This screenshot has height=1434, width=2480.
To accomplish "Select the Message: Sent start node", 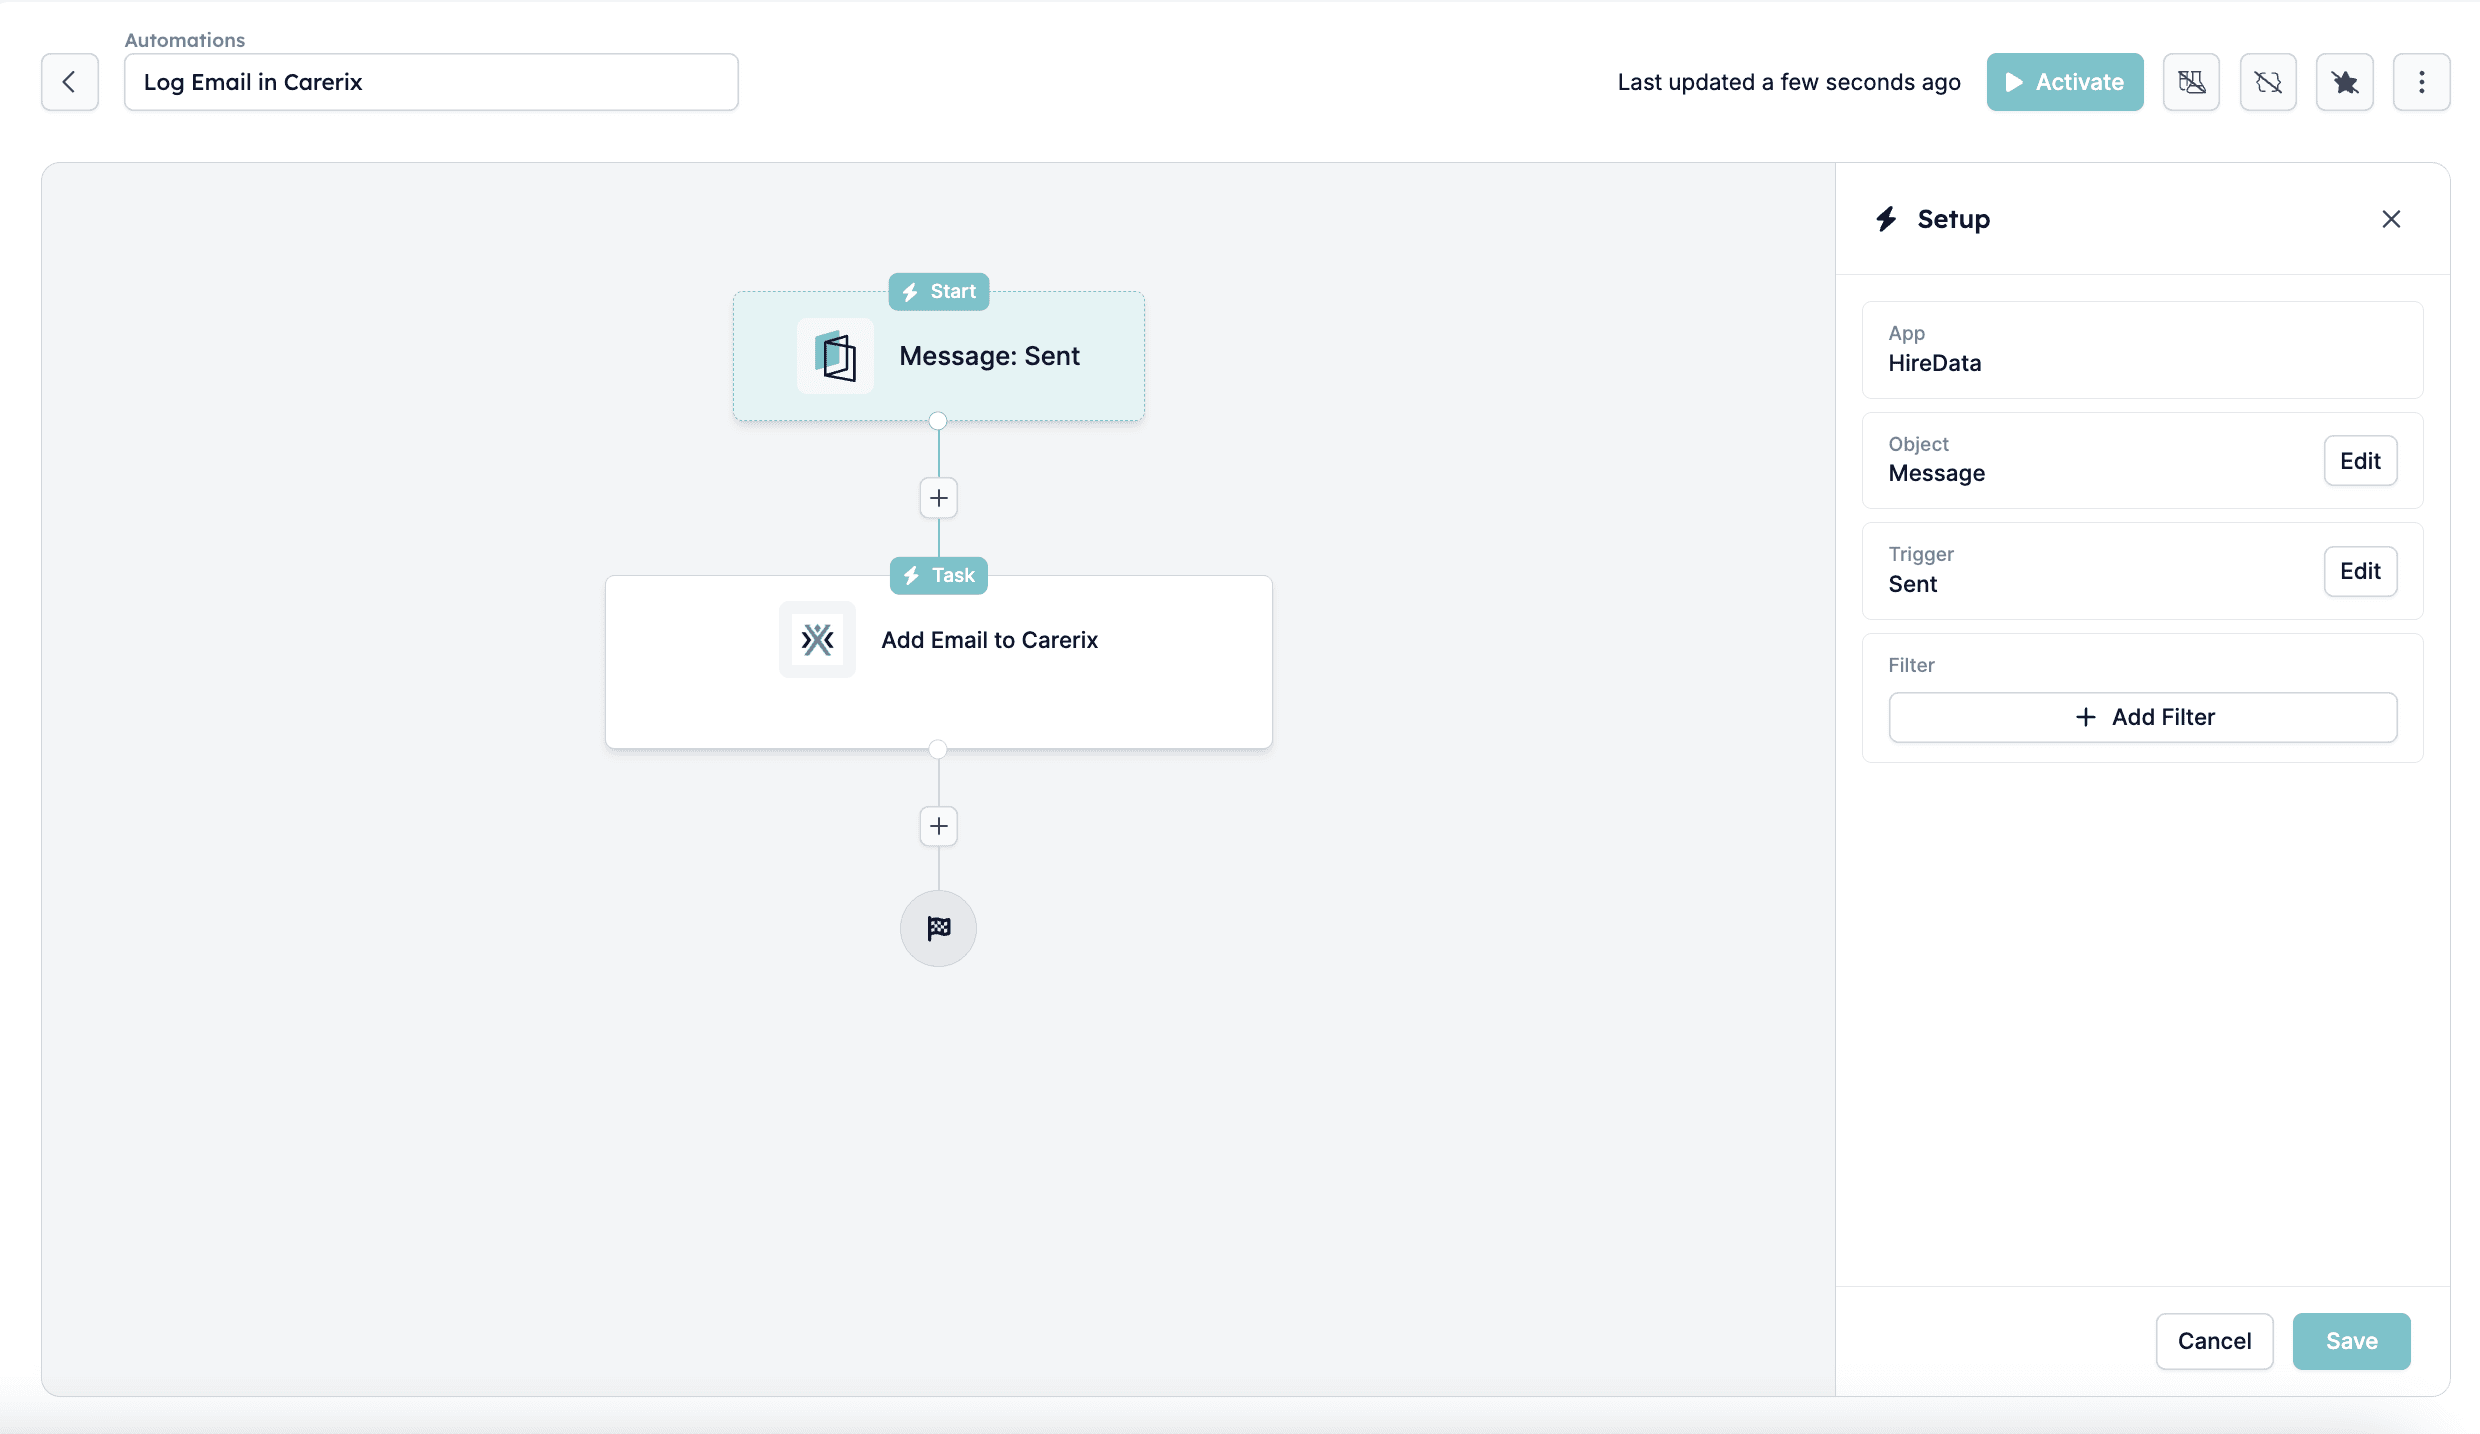I will click(x=938, y=356).
